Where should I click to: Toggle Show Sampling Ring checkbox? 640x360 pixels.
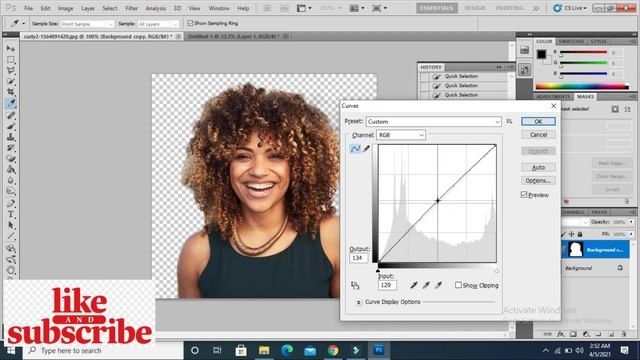point(190,23)
